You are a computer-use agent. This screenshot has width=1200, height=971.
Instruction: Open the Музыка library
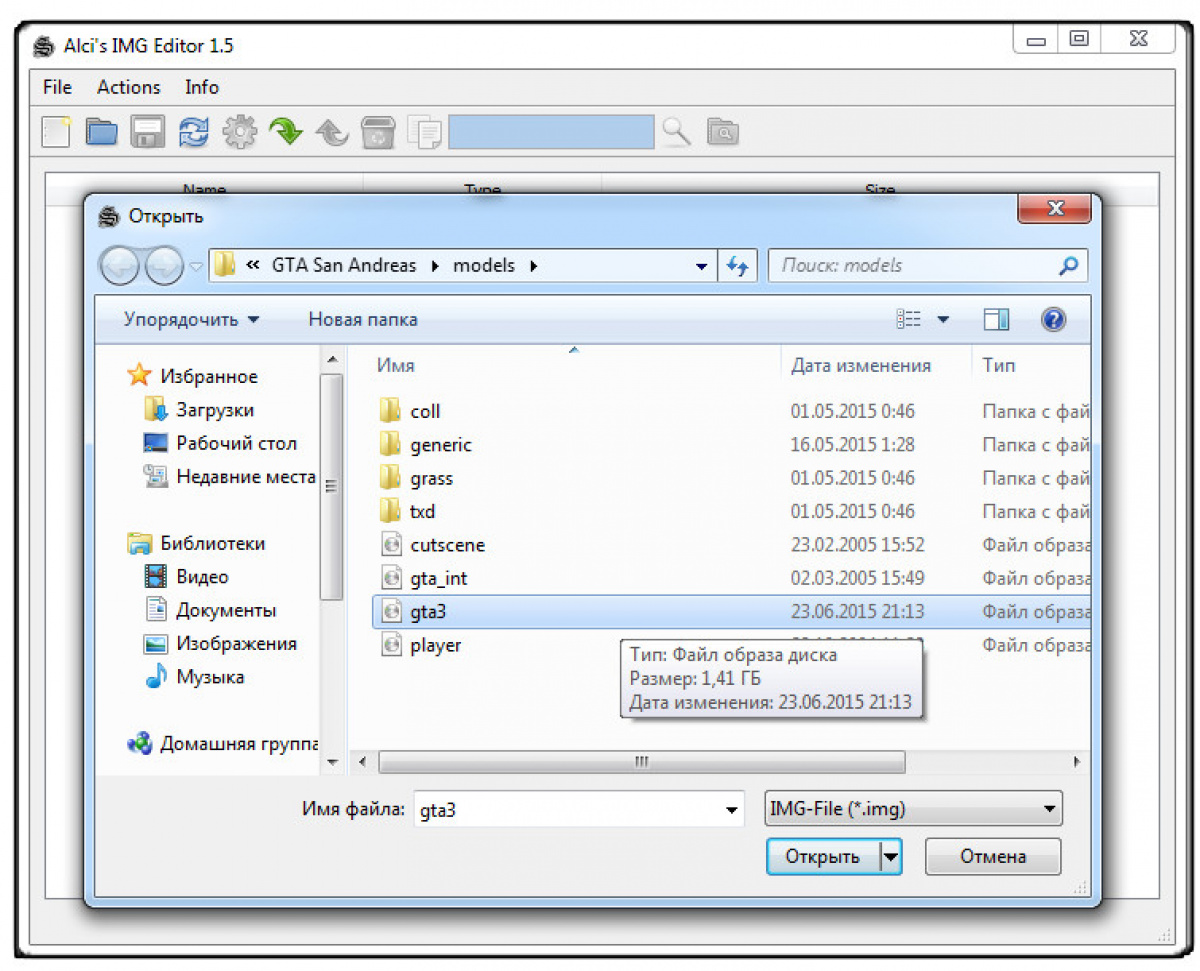click(x=194, y=677)
